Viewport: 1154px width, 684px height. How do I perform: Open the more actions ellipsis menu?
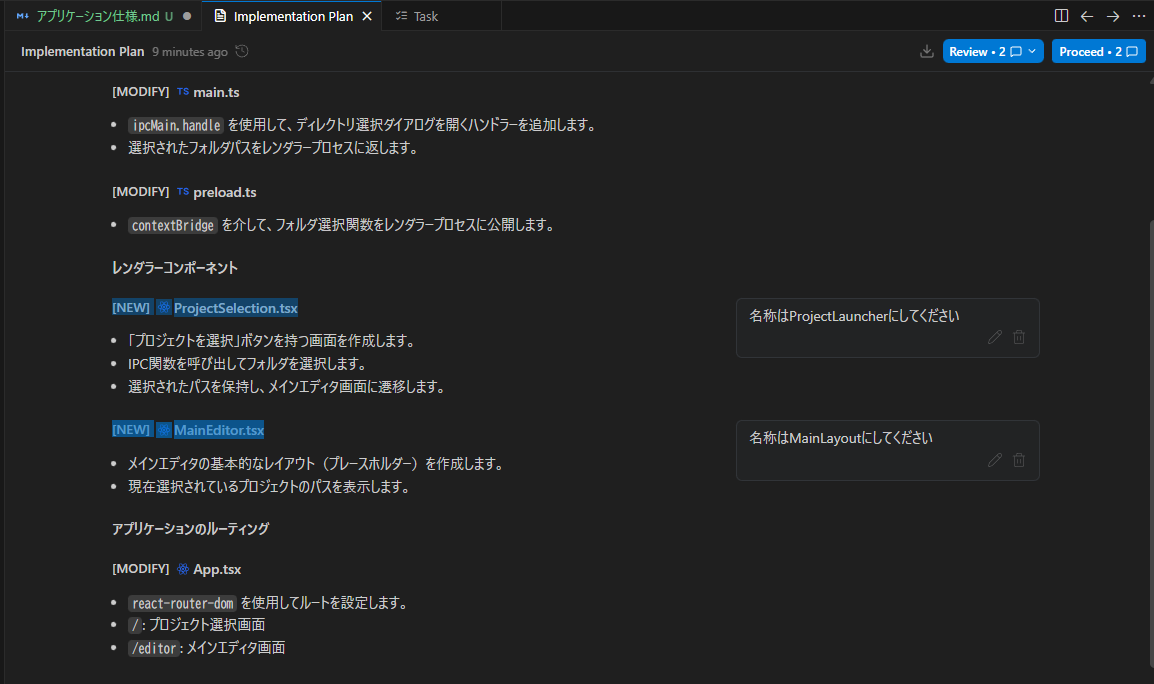pyautogui.click(x=1139, y=16)
